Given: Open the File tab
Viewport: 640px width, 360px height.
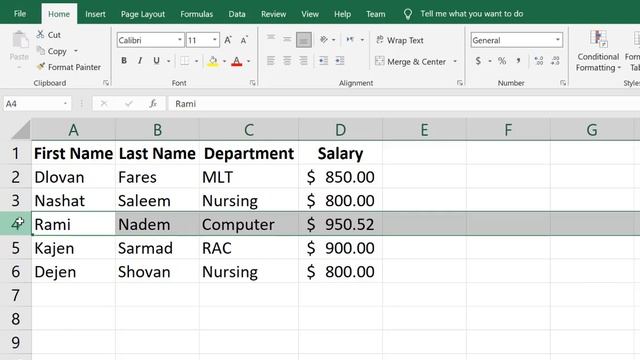Looking at the screenshot, I should pos(20,13).
